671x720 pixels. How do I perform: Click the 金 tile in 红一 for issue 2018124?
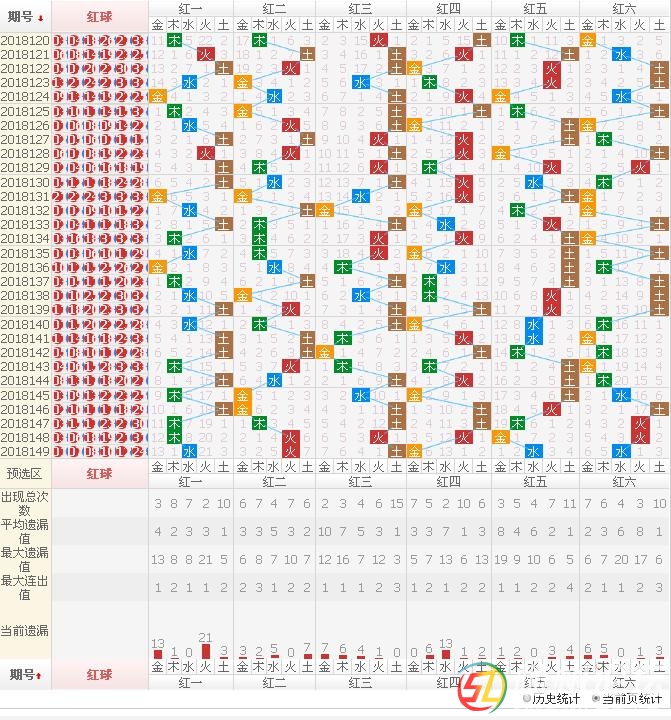tap(157, 97)
